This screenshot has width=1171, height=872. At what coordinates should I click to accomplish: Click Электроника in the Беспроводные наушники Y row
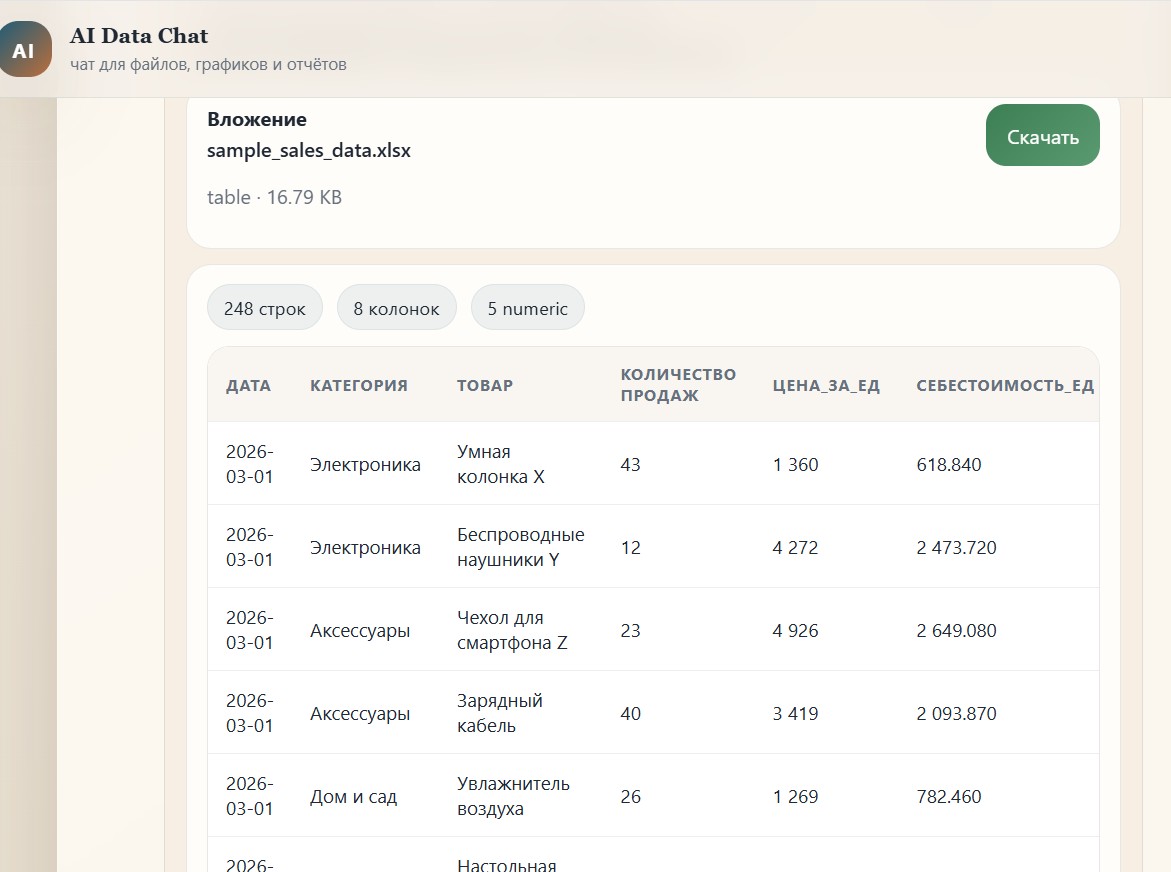point(365,547)
